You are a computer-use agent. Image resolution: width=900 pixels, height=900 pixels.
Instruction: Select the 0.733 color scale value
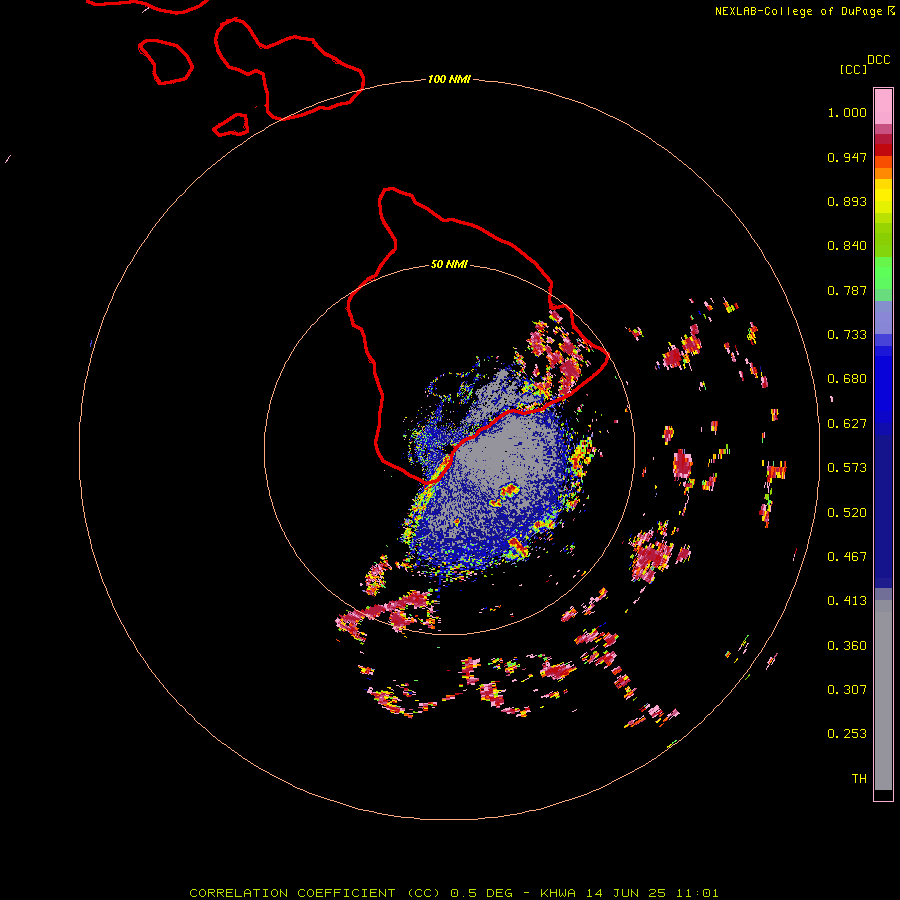(x=847, y=335)
